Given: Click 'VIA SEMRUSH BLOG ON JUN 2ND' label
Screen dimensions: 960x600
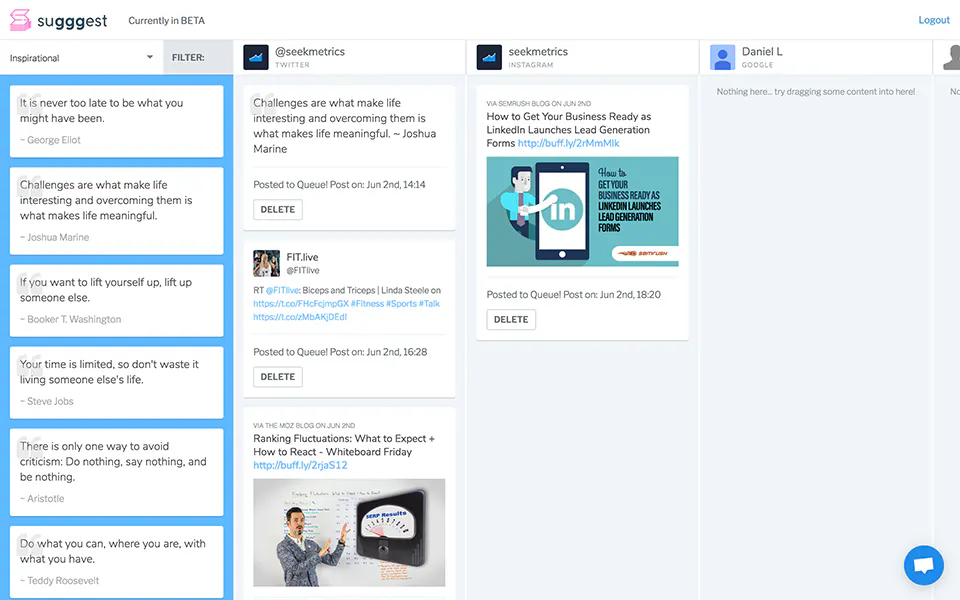Looking at the screenshot, I should [539, 103].
